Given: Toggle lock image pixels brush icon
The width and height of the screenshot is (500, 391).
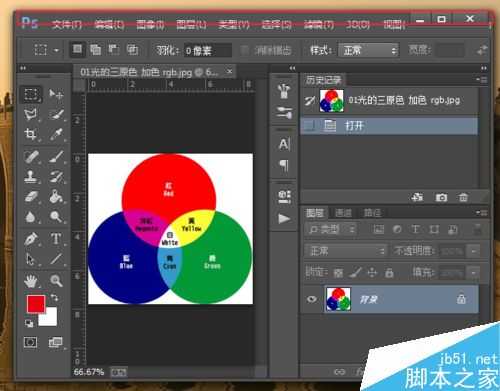Looking at the screenshot, I should click(355, 273).
